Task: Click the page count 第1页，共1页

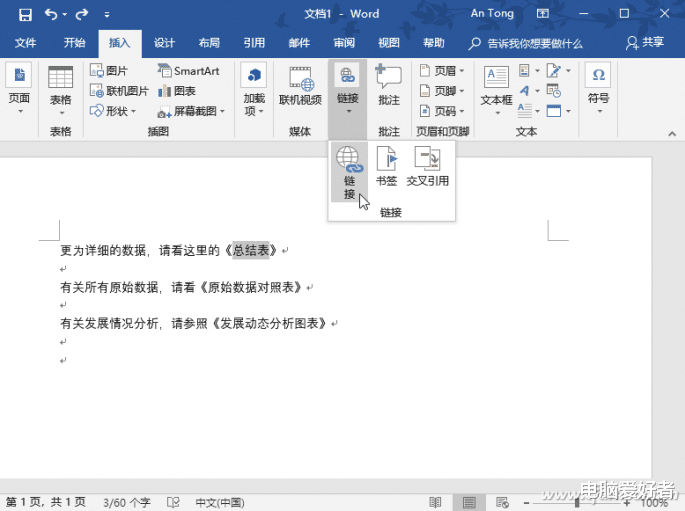Action: click(46, 503)
